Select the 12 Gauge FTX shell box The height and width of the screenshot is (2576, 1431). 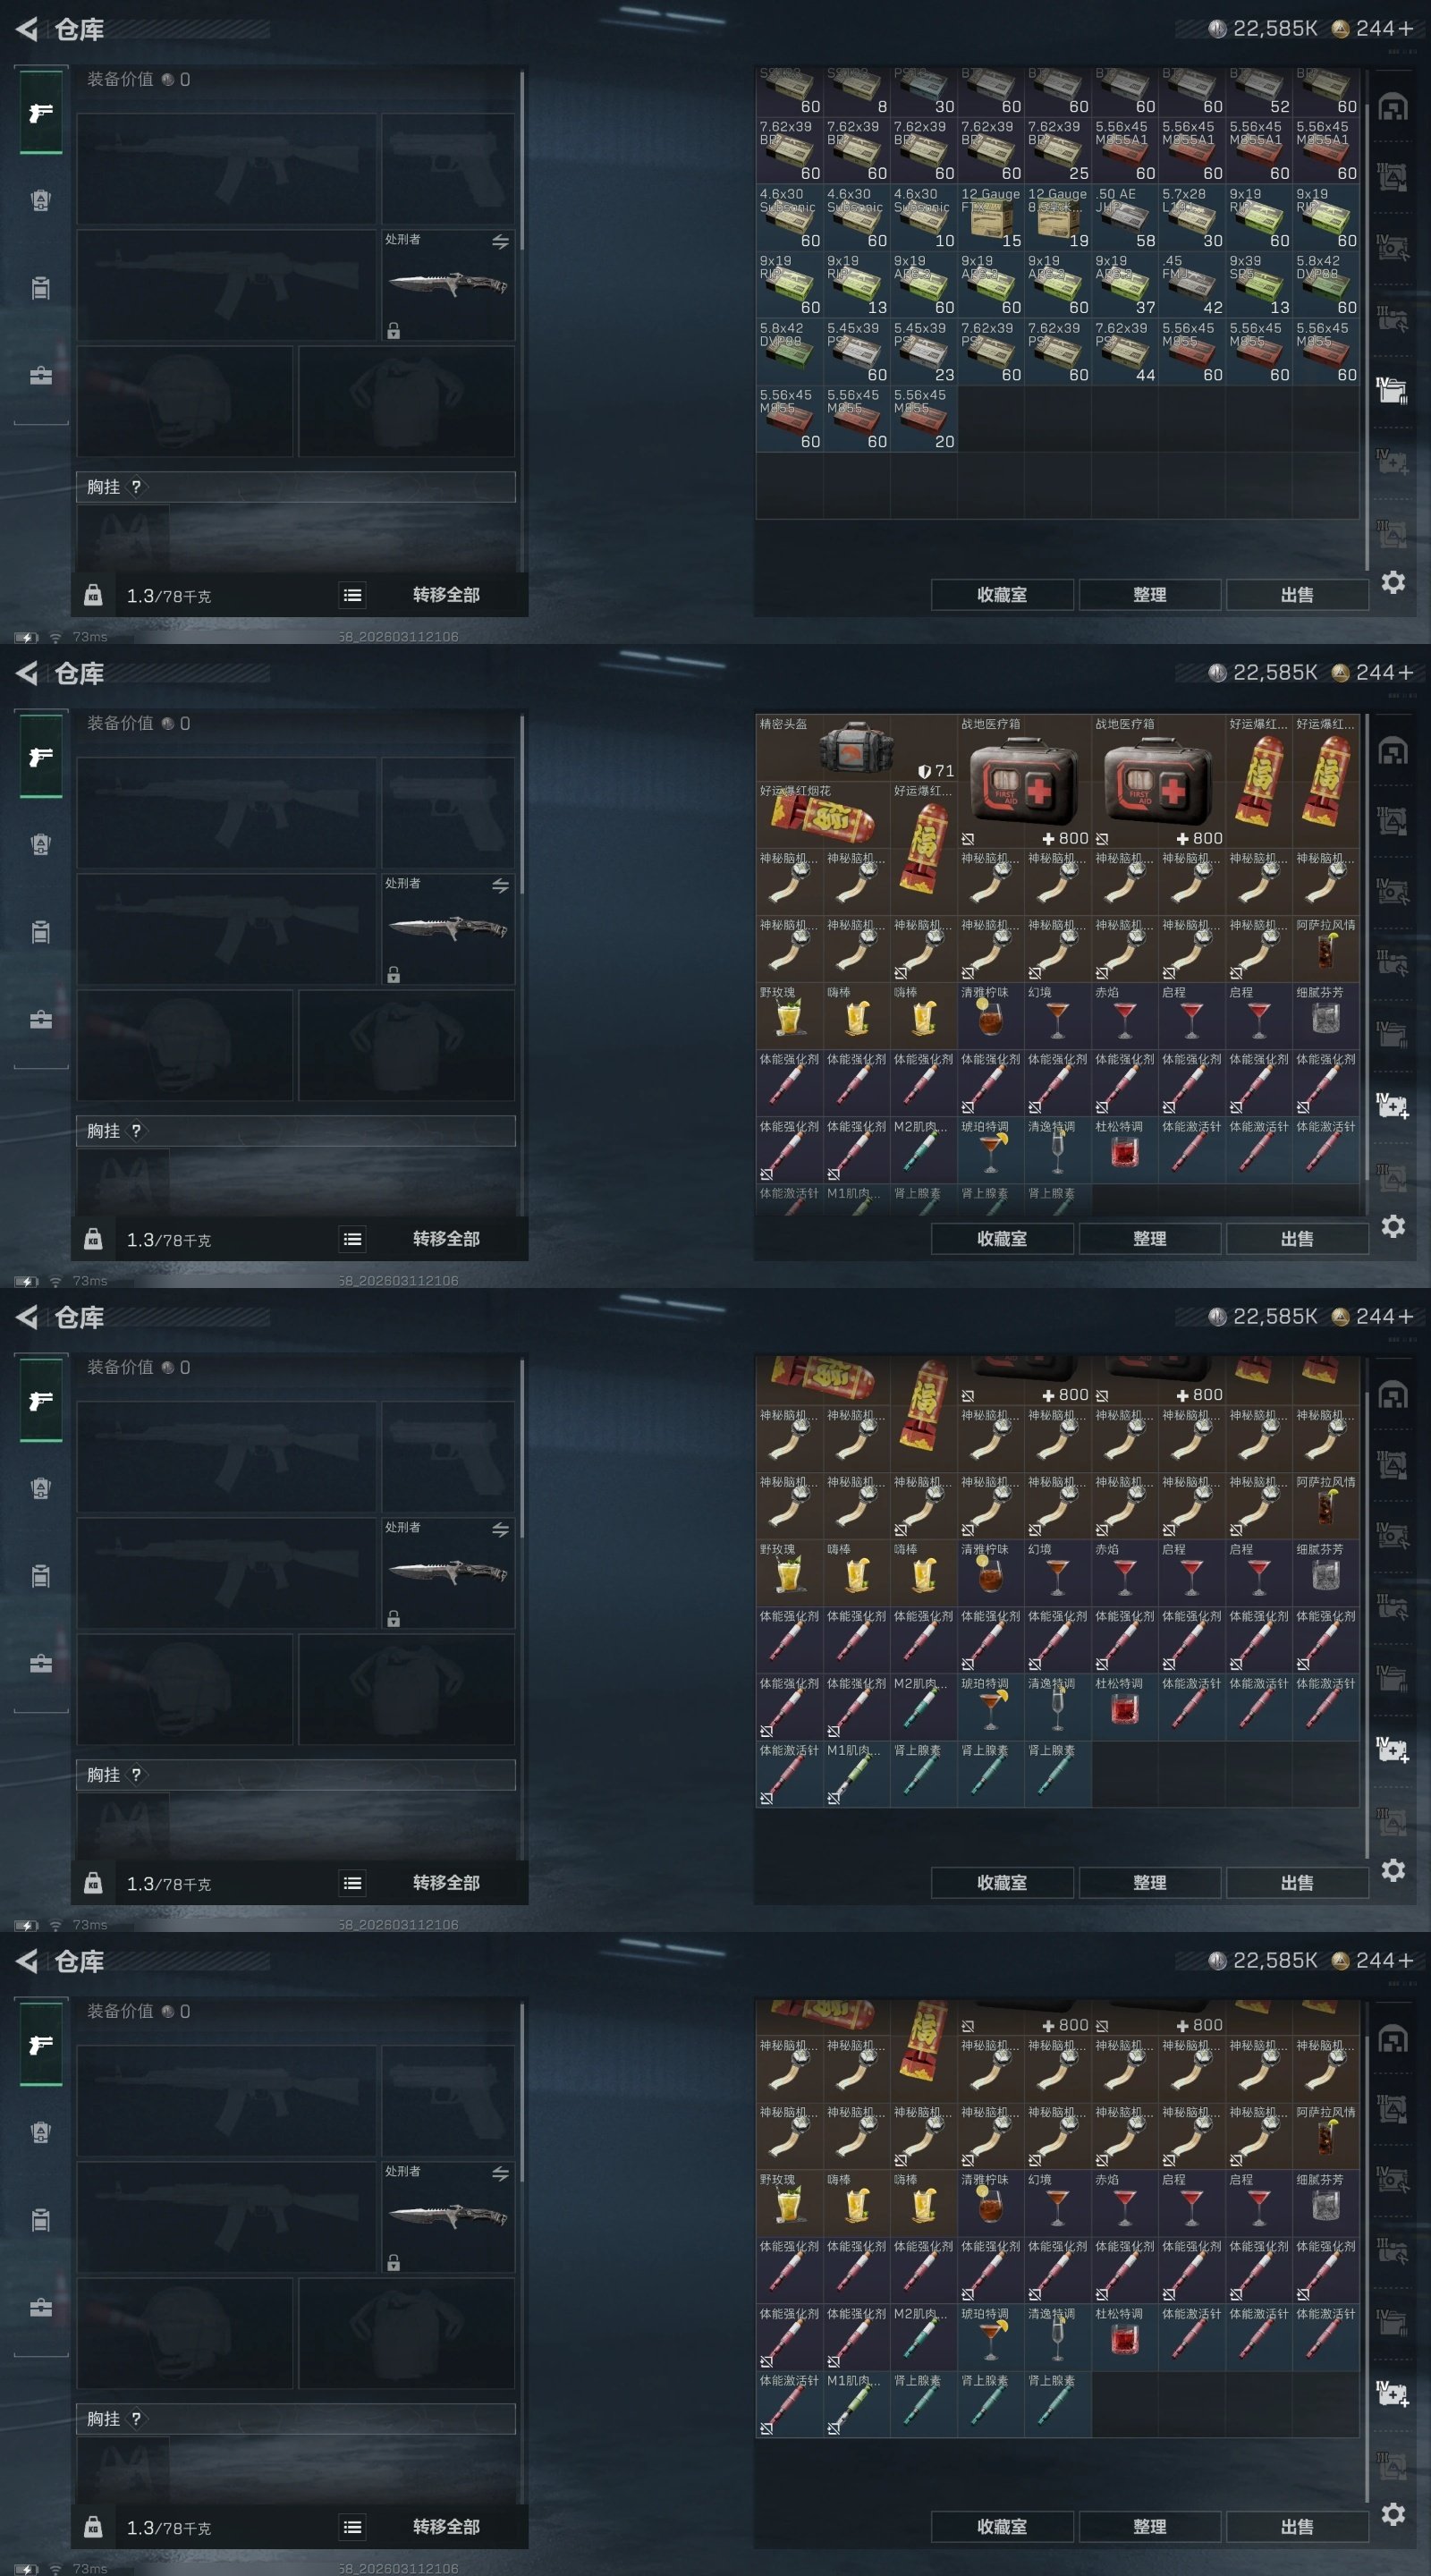coord(990,217)
